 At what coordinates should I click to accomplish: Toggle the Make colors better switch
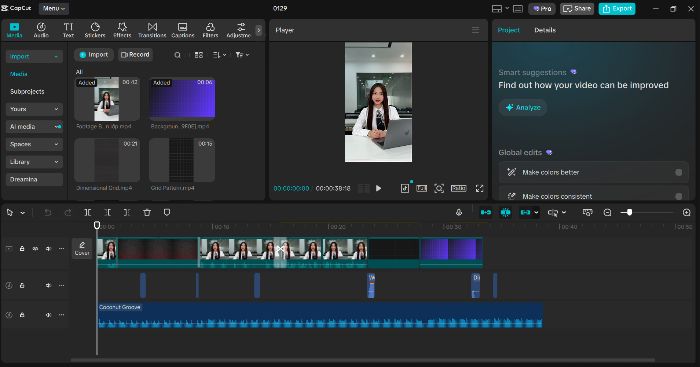(x=679, y=172)
